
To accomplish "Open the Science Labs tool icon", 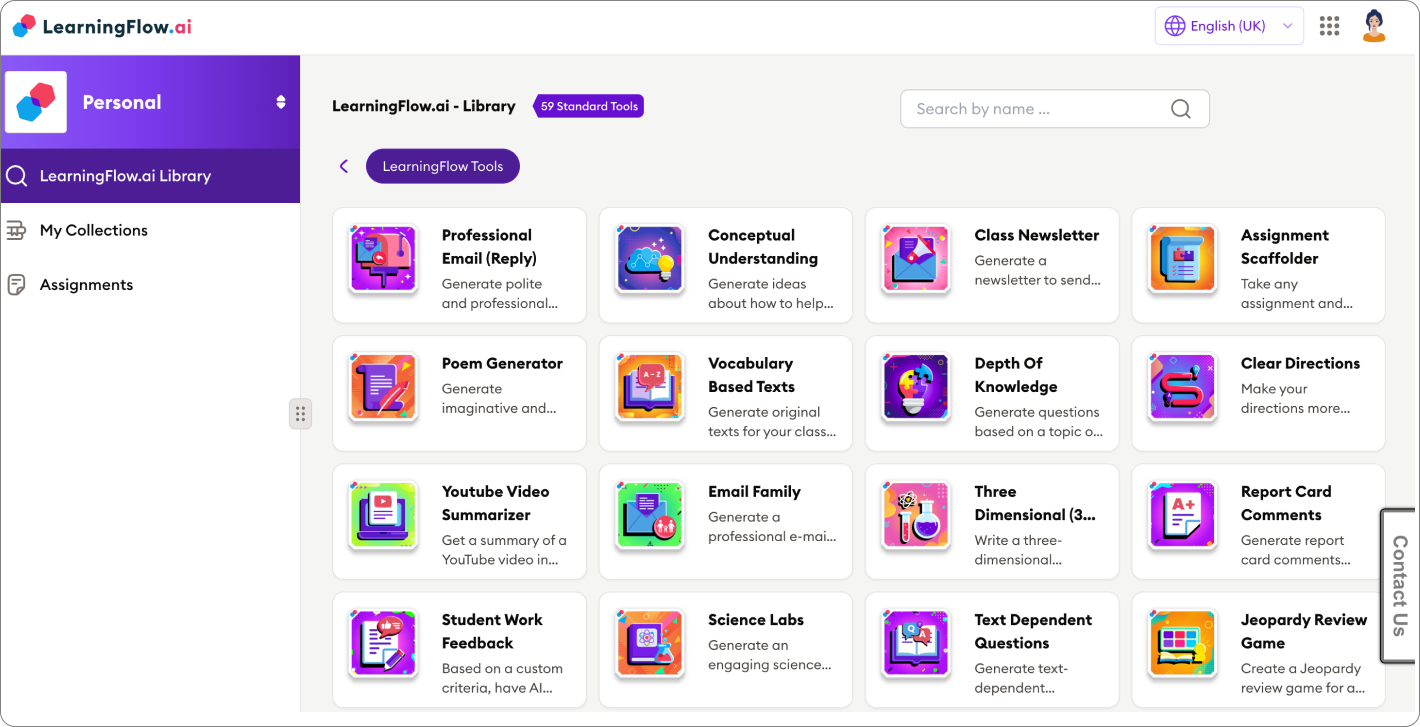I will (650, 643).
